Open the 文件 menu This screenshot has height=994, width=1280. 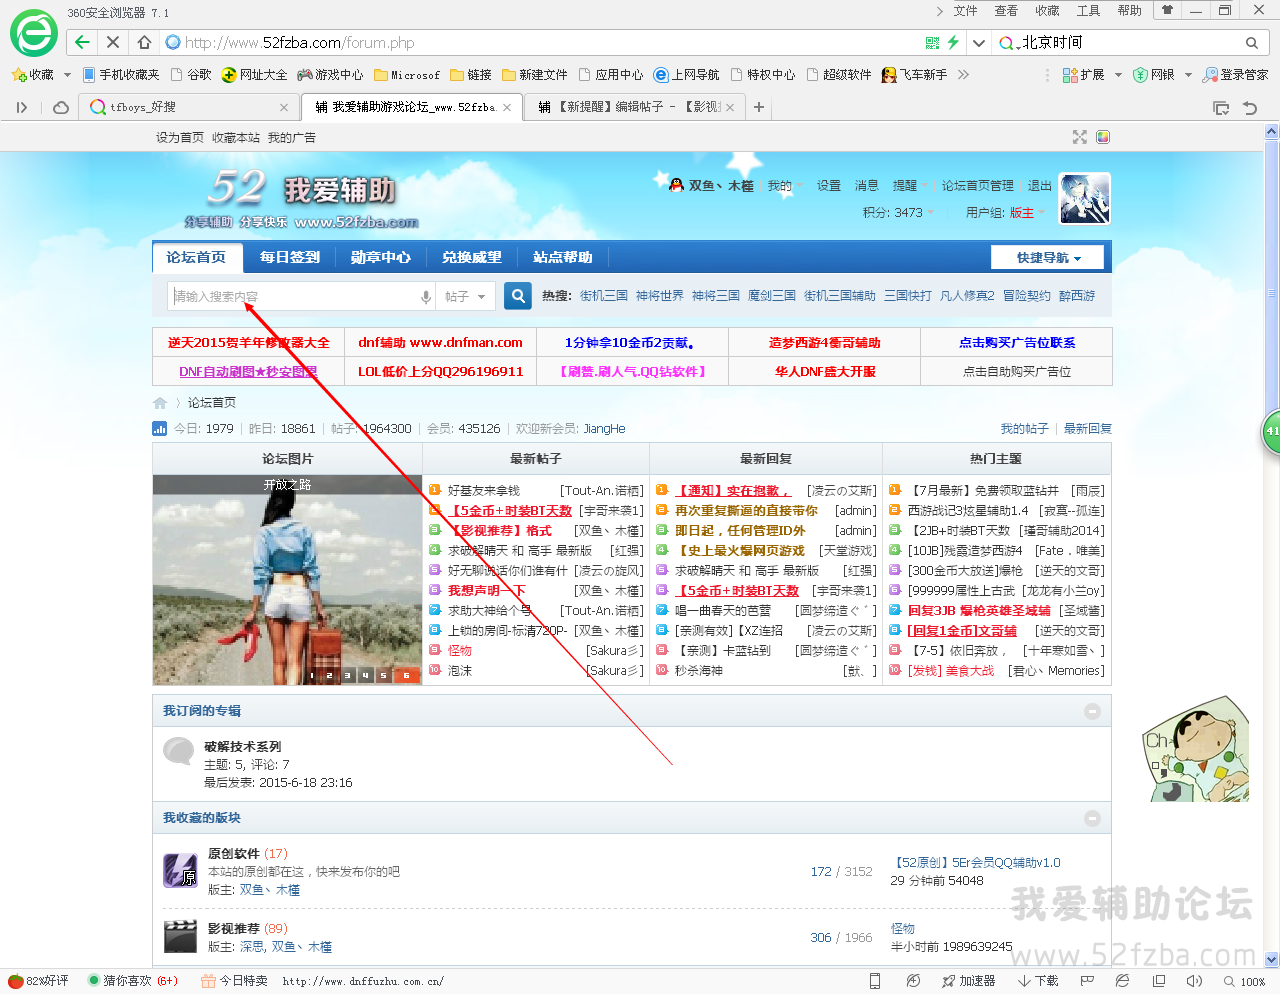pyautogui.click(x=965, y=11)
